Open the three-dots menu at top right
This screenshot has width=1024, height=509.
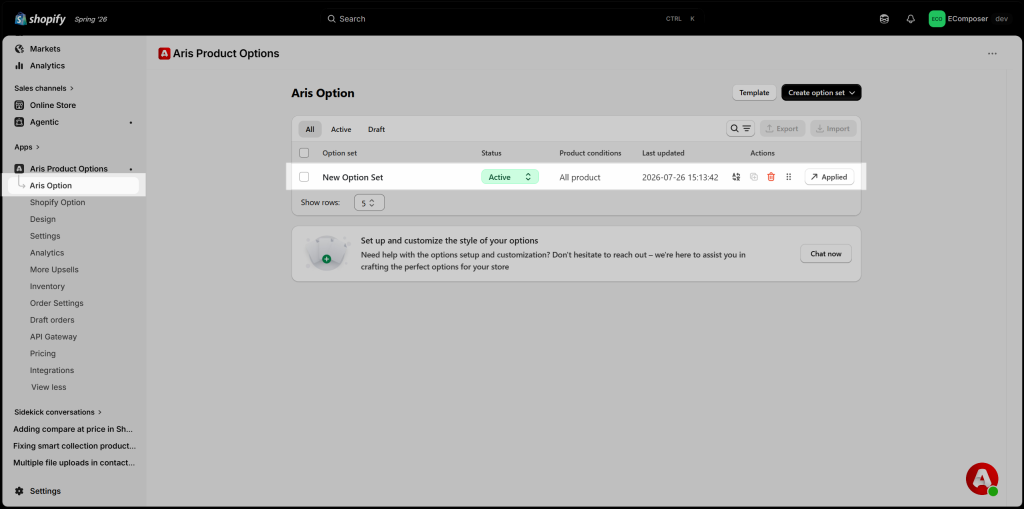pos(992,54)
